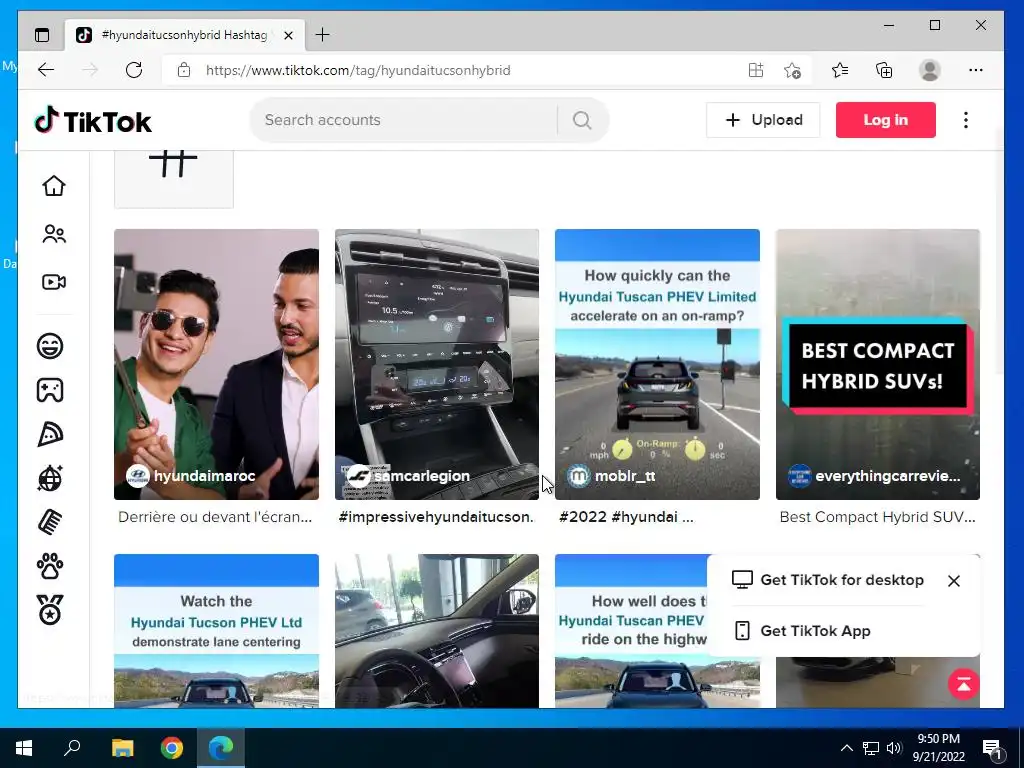Click the Upload button
Viewport: 1024px width, 768px height.
coord(763,120)
